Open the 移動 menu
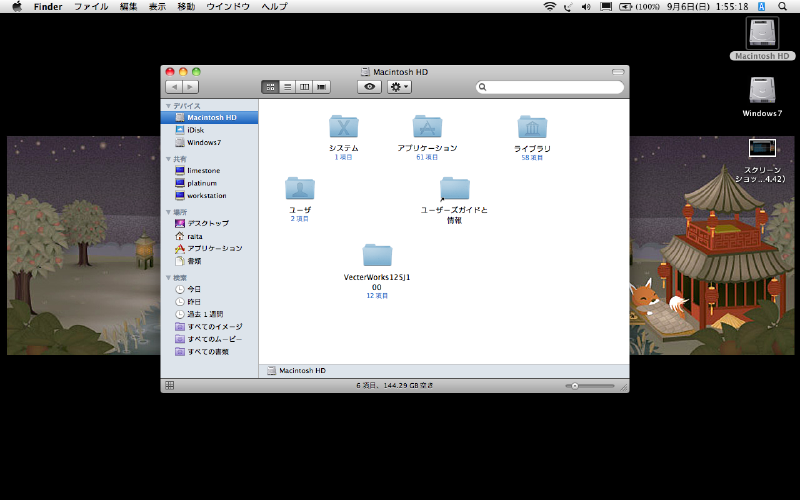The height and width of the screenshot is (500, 800). coord(186,7)
